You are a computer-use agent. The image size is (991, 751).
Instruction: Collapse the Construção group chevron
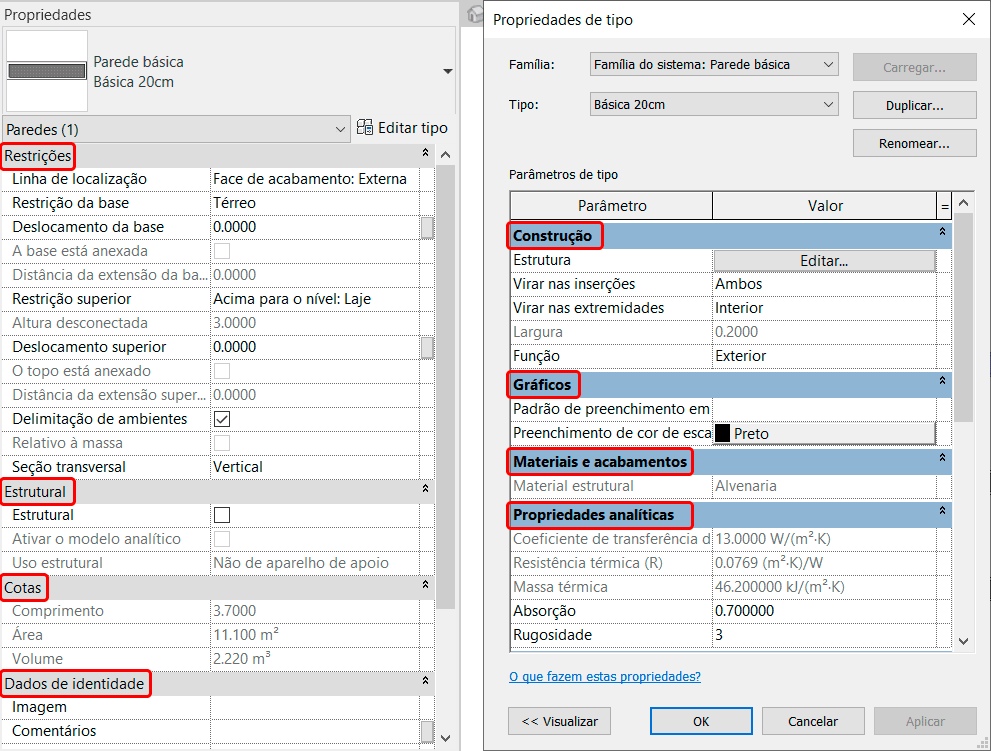tap(942, 232)
